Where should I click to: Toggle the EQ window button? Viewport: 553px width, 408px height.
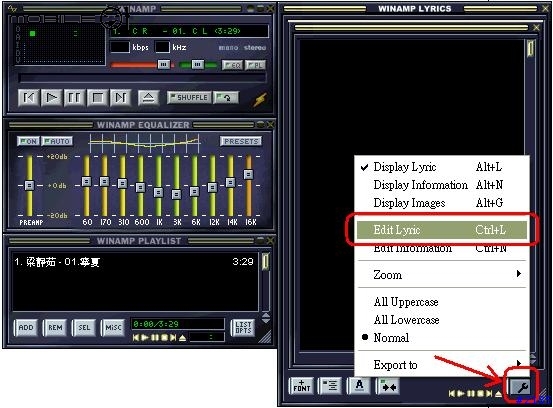pyautogui.click(x=232, y=65)
